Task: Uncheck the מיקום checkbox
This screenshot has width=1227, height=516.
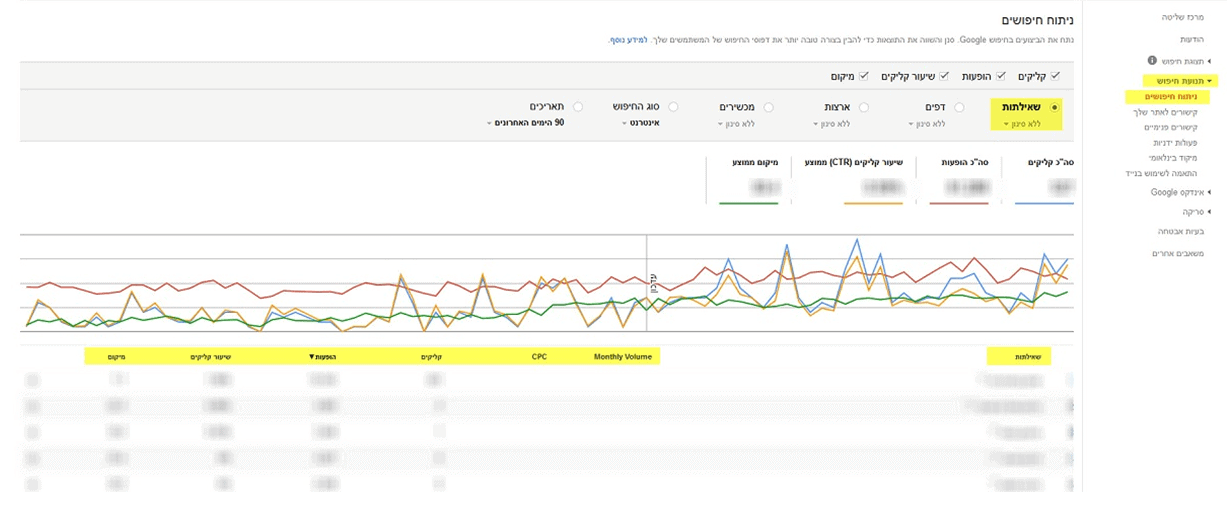Action: [x=863, y=76]
